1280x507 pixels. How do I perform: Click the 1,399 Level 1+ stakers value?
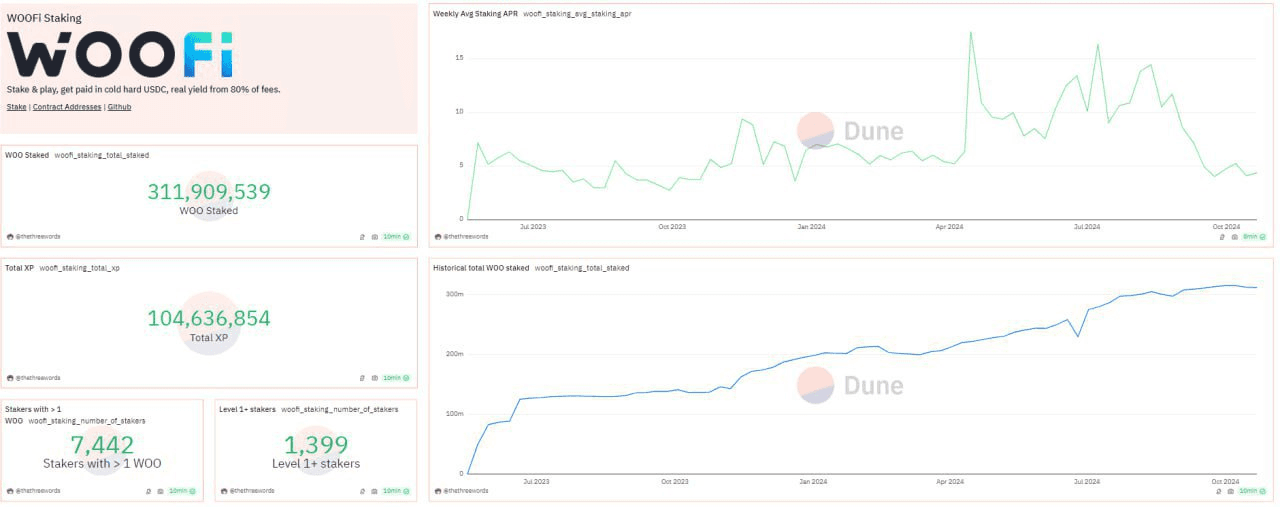(x=316, y=445)
